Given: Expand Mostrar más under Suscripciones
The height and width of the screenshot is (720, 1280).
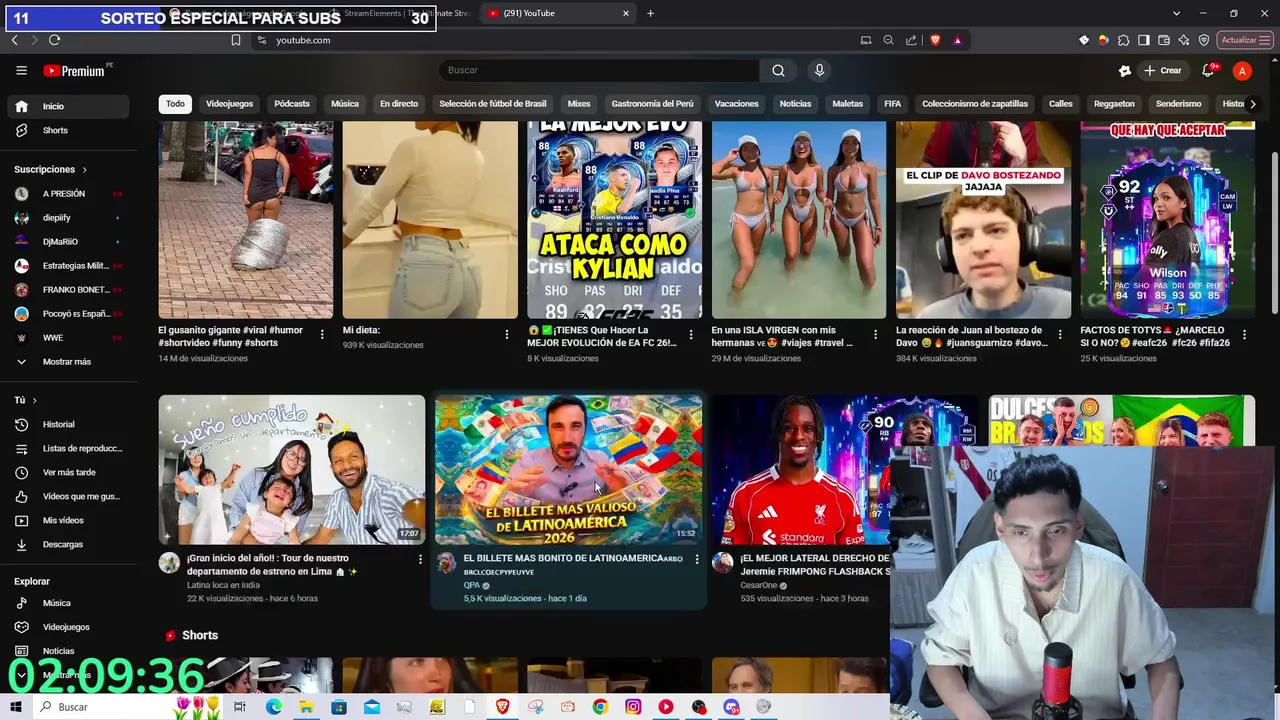Looking at the screenshot, I should pyautogui.click(x=66, y=362).
